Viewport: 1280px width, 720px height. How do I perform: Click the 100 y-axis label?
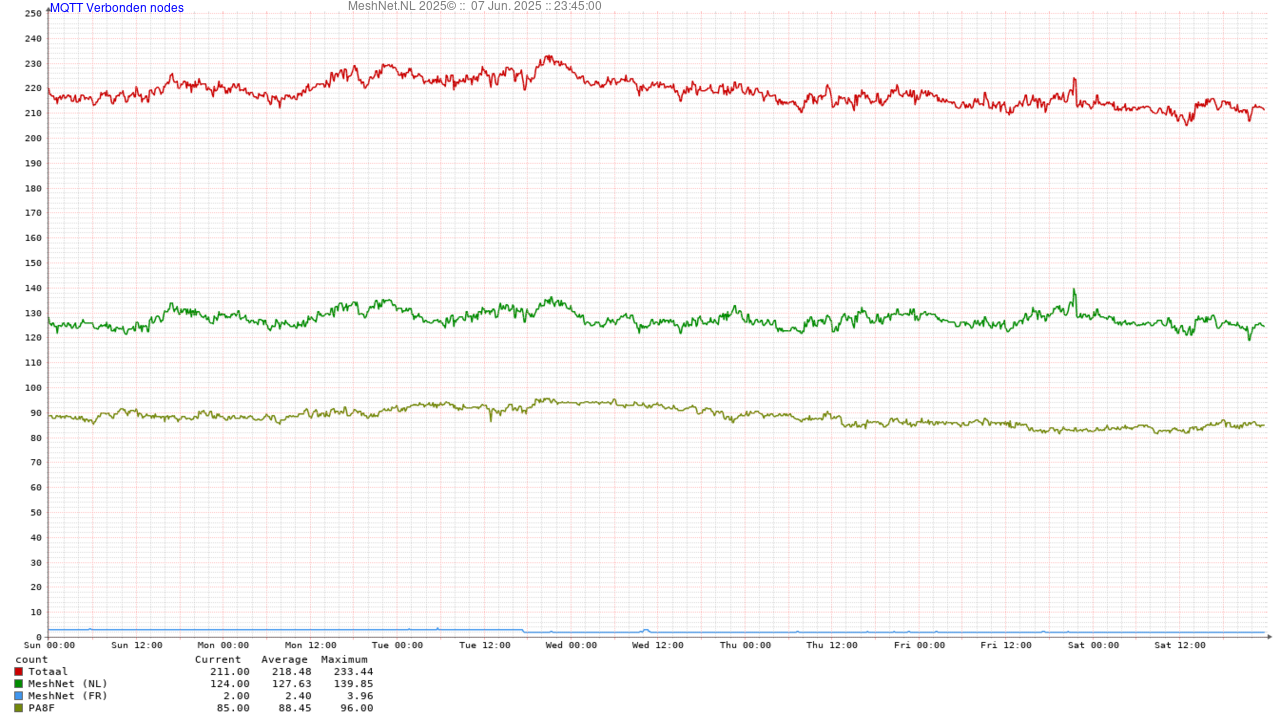point(33,388)
